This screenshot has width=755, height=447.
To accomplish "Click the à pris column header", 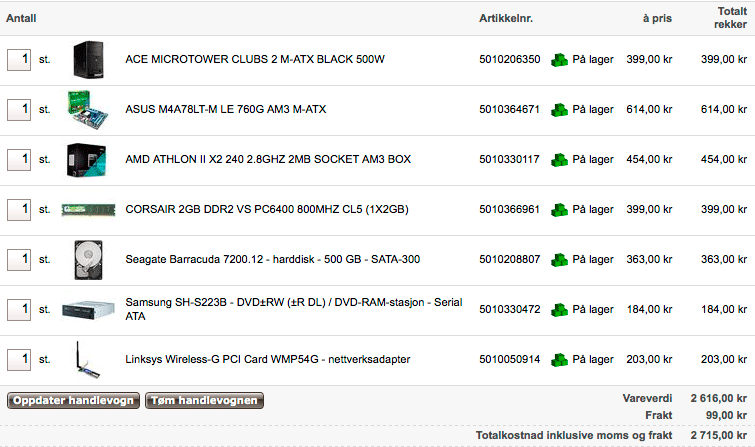I will pyautogui.click(x=657, y=18).
